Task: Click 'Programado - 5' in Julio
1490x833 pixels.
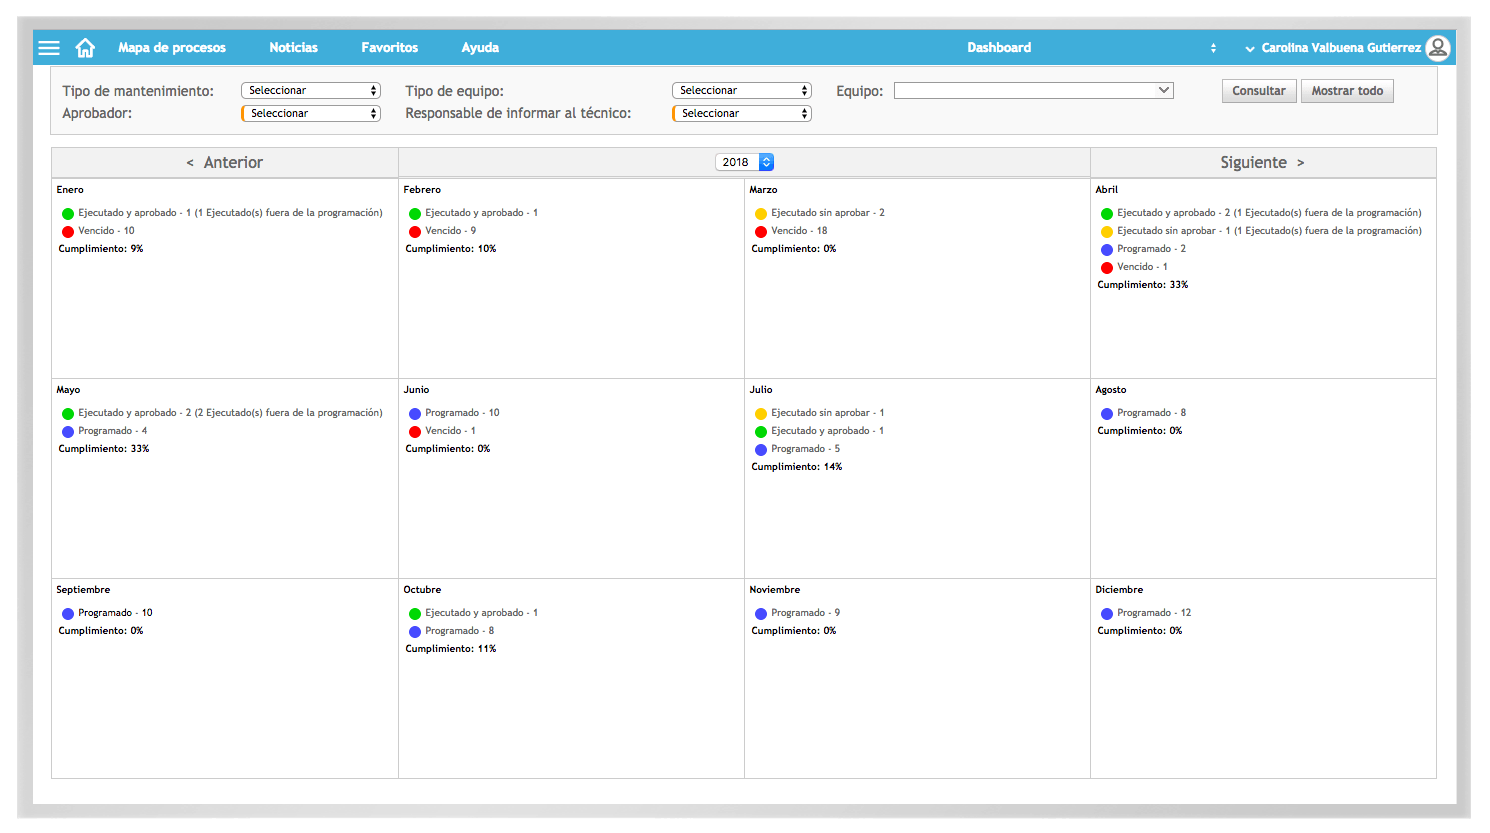Action: 806,449
